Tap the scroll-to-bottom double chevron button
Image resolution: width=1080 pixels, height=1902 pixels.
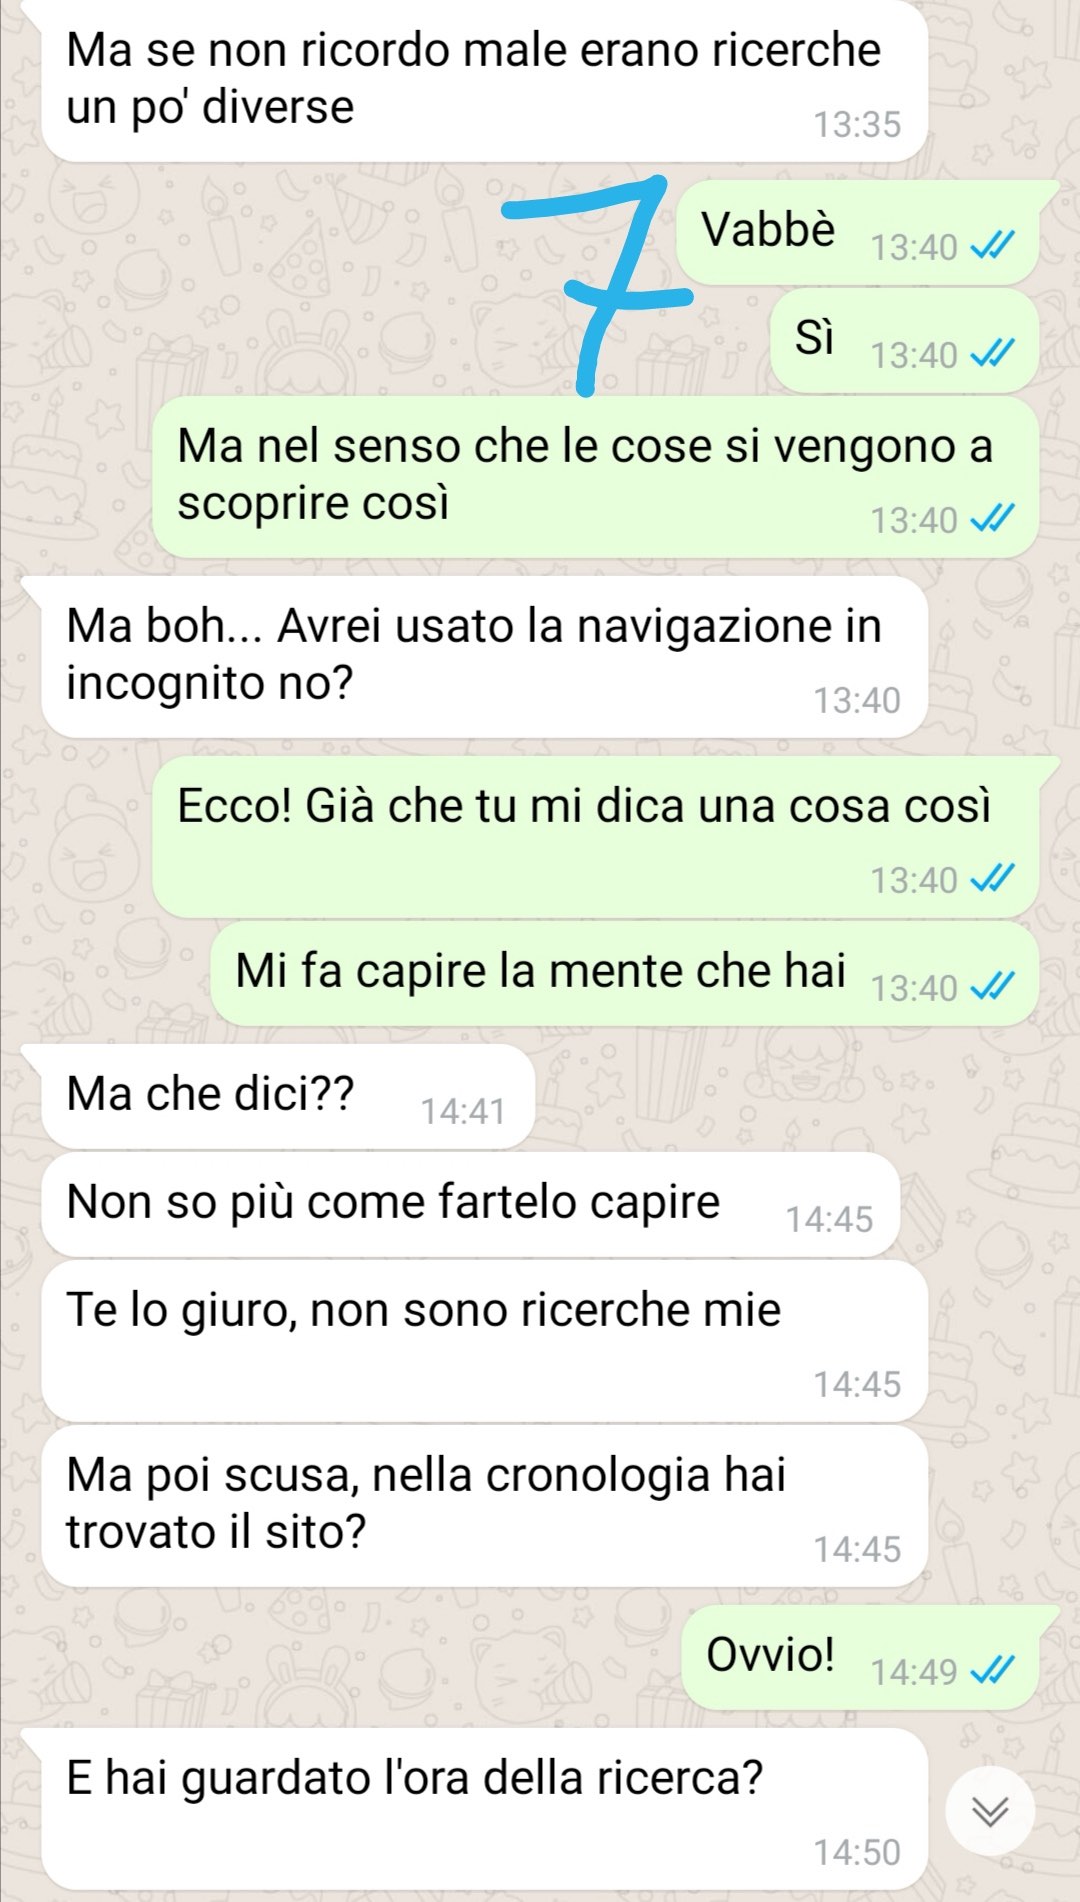990,1811
